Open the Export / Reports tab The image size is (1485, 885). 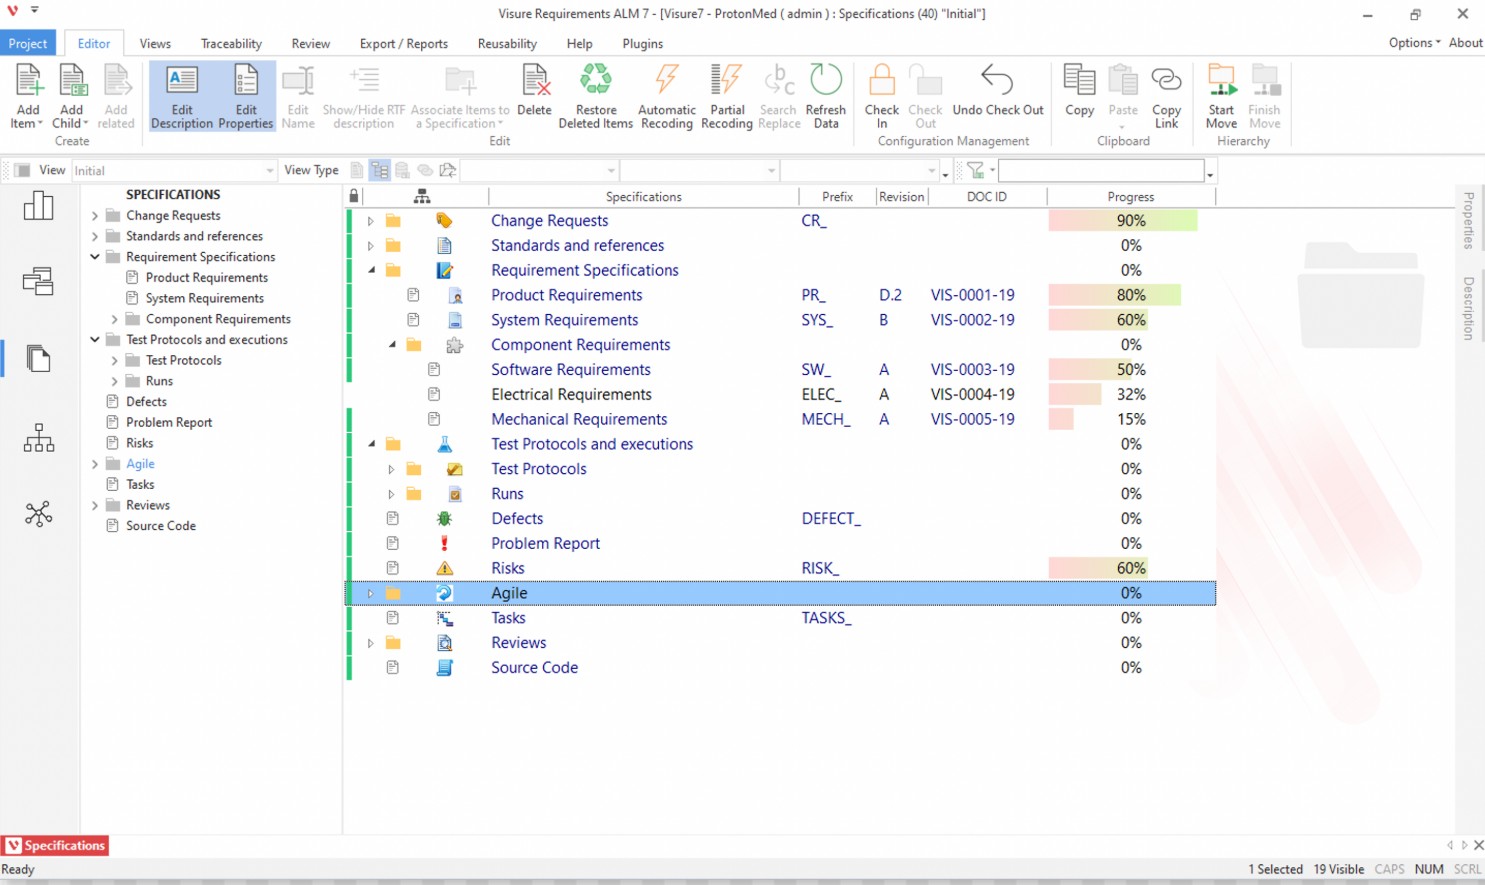pyautogui.click(x=404, y=44)
